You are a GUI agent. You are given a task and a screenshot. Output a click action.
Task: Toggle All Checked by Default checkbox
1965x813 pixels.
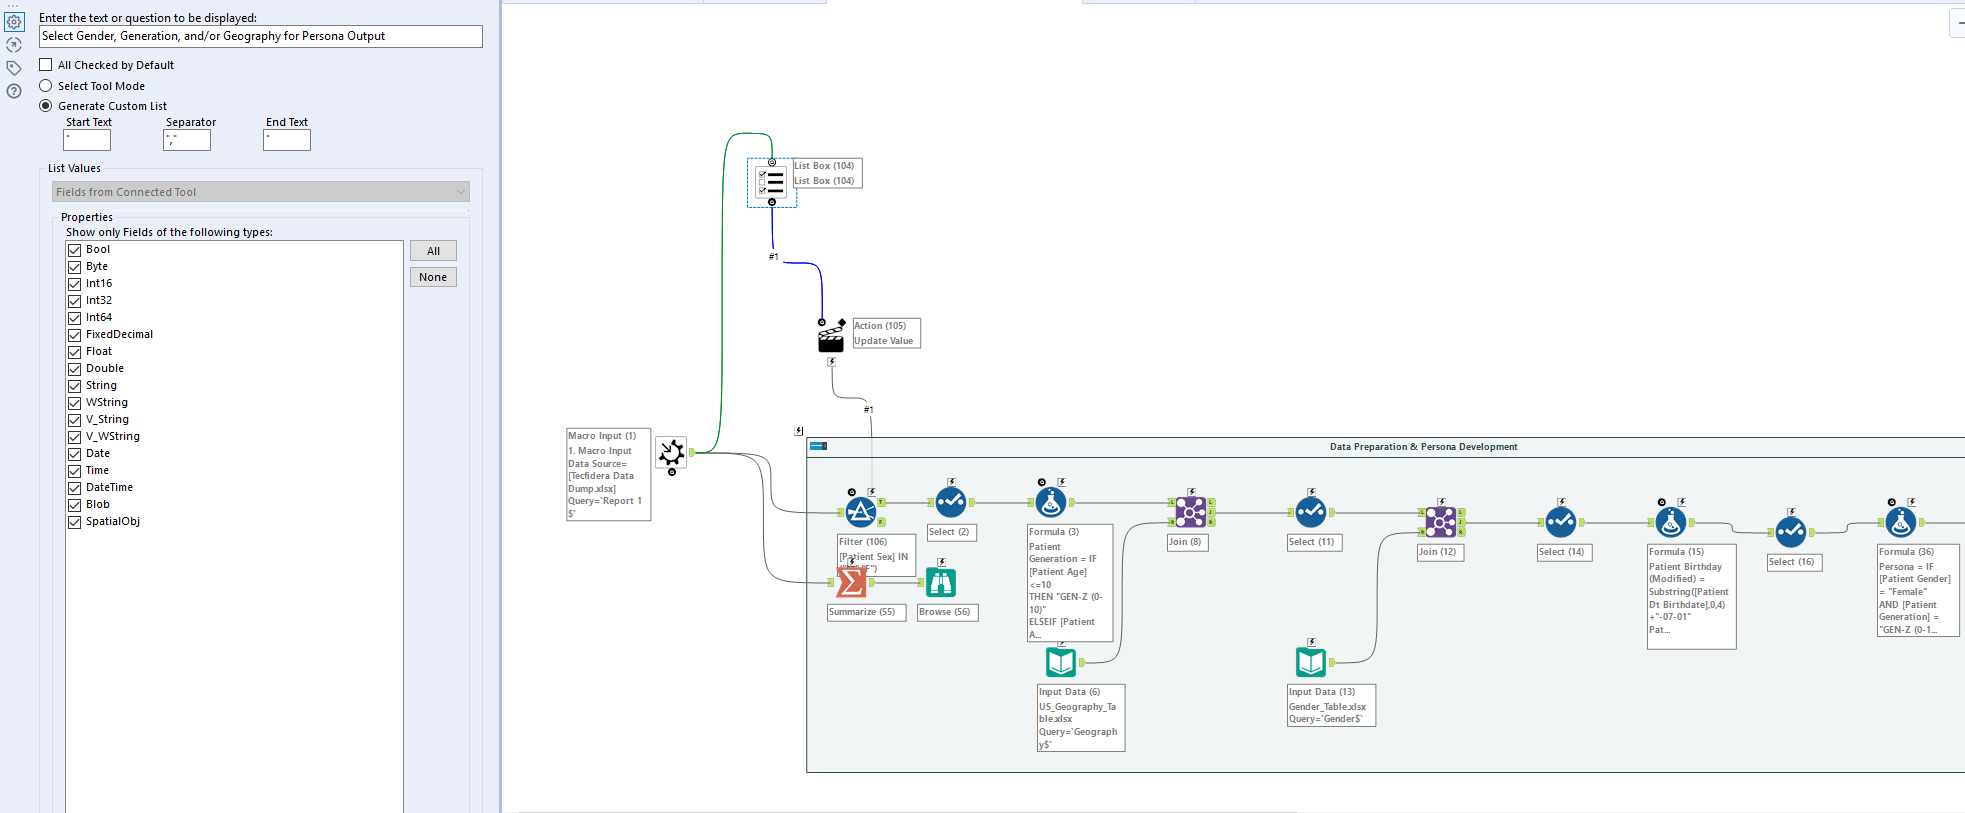(46, 65)
